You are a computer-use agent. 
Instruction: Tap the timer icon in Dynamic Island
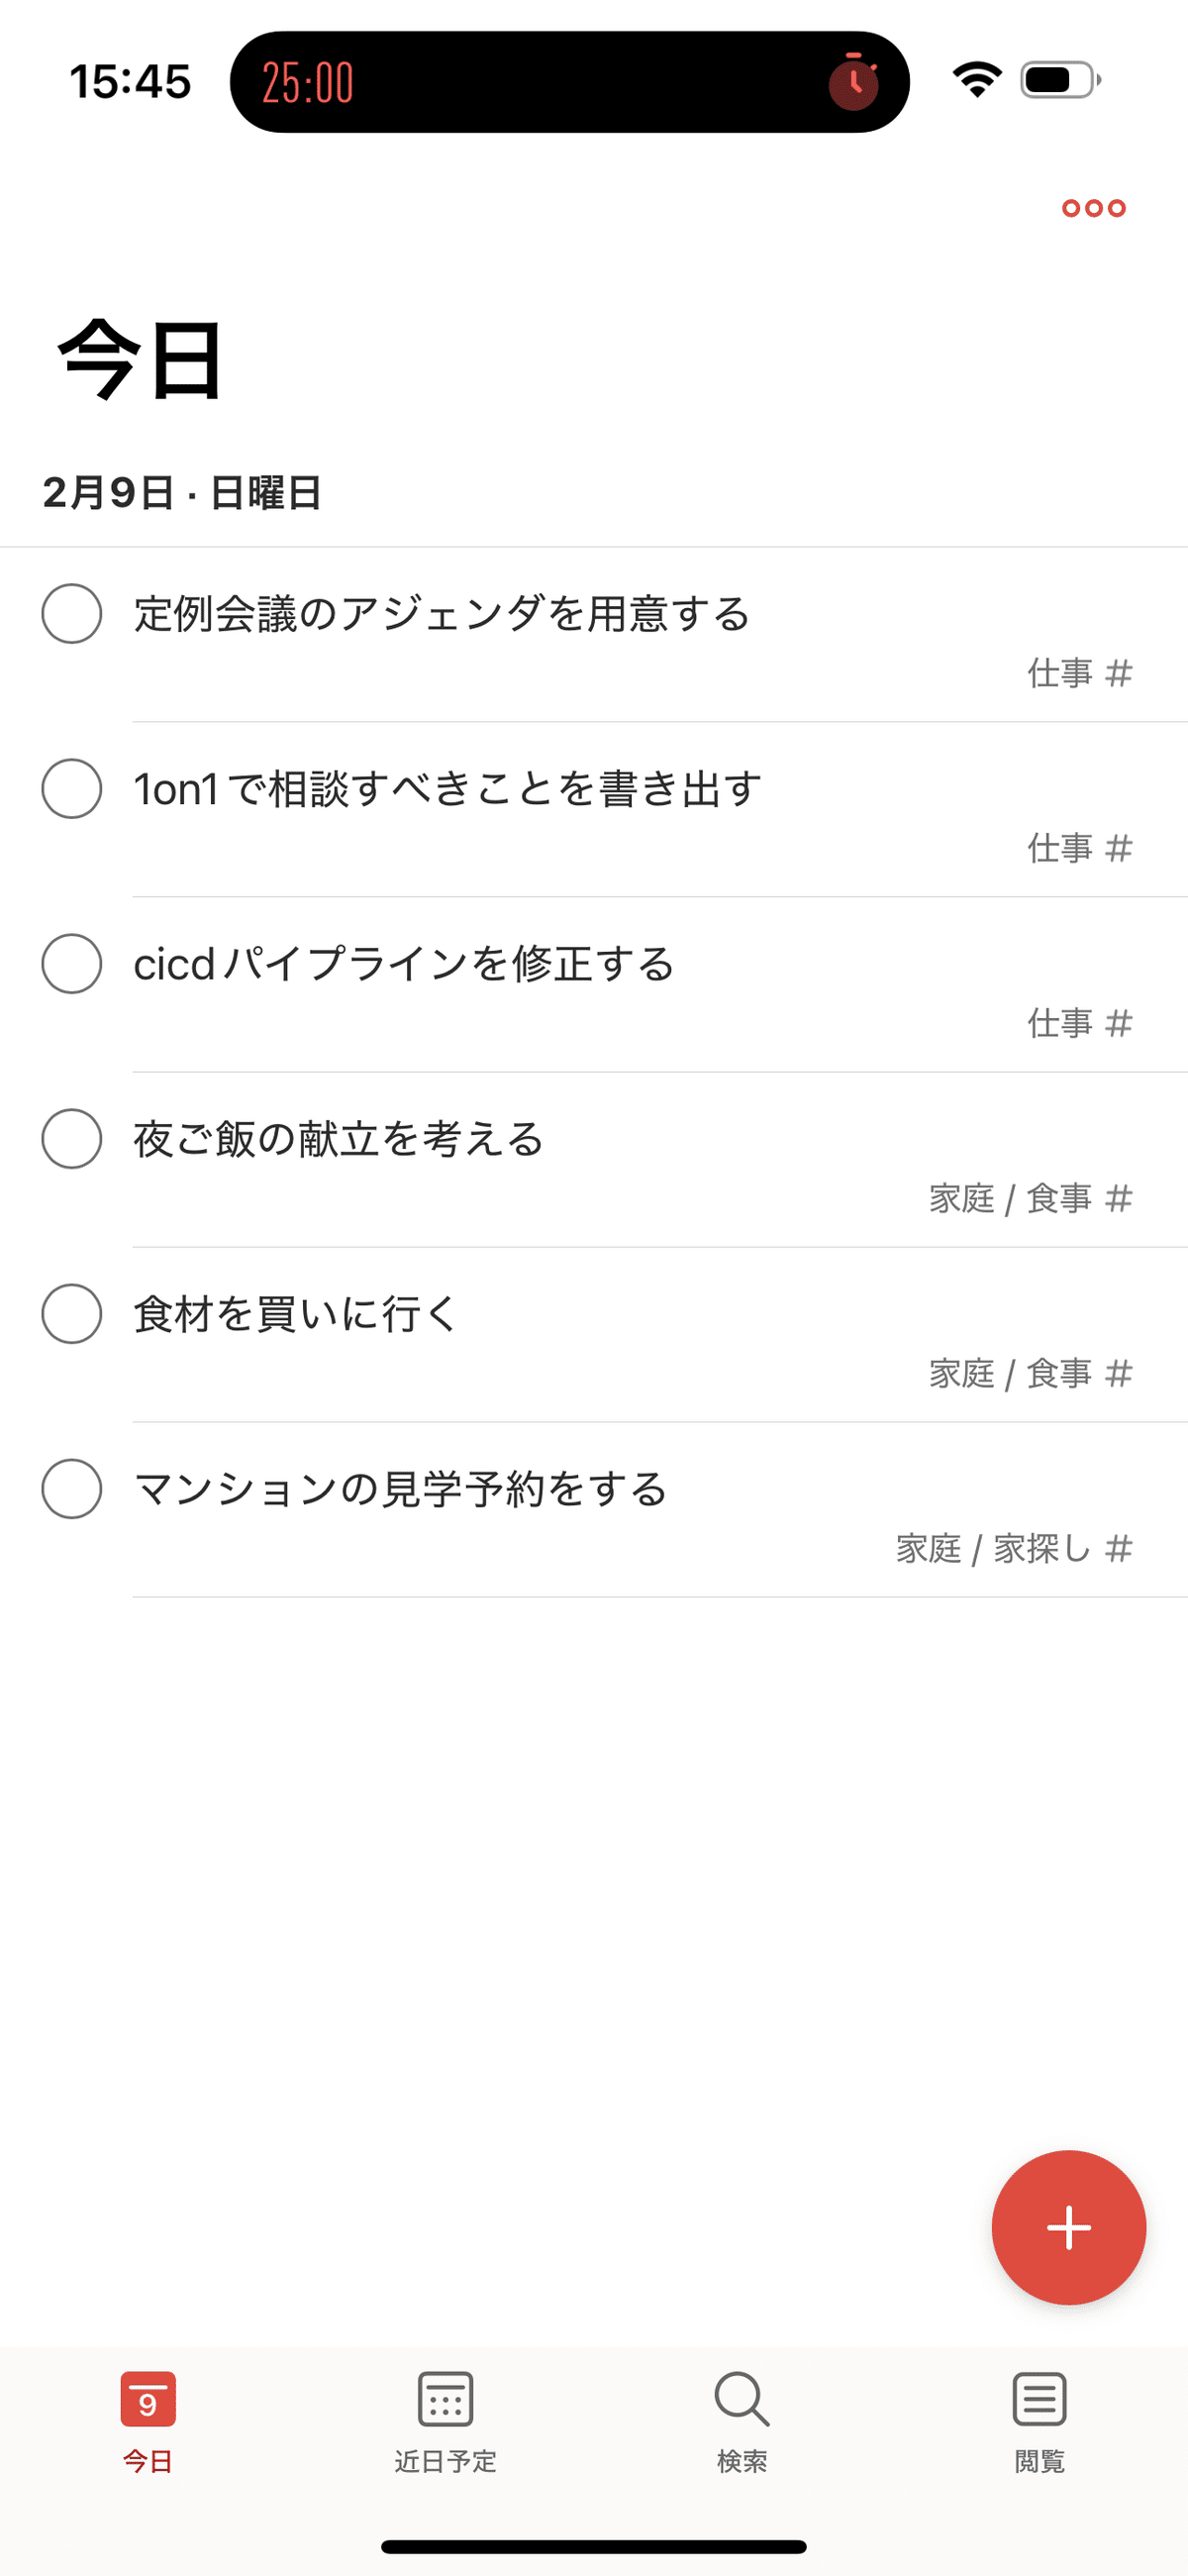pyautogui.click(x=853, y=82)
